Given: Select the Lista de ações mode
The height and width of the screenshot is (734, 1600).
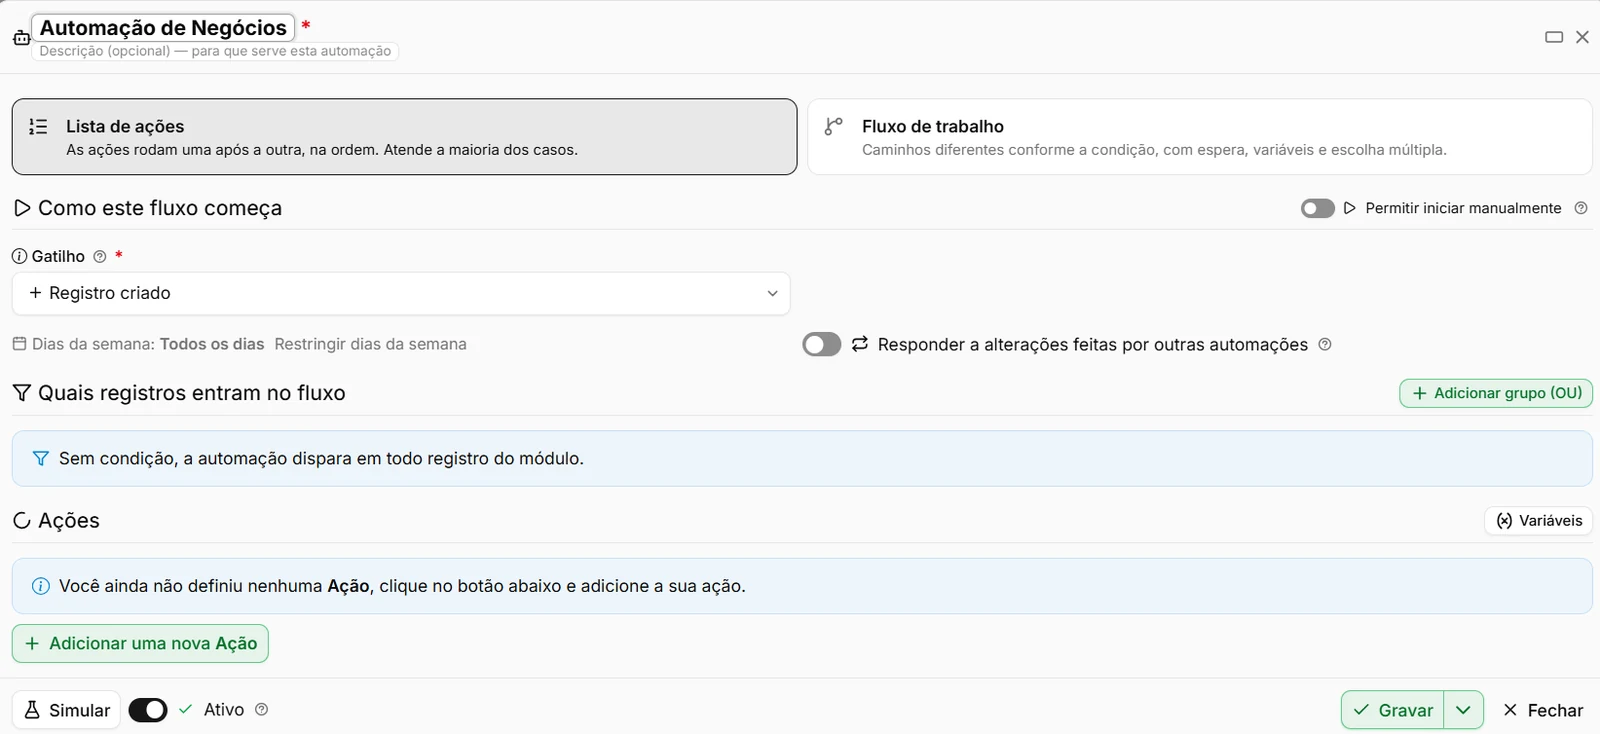Looking at the screenshot, I should click(404, 137).
